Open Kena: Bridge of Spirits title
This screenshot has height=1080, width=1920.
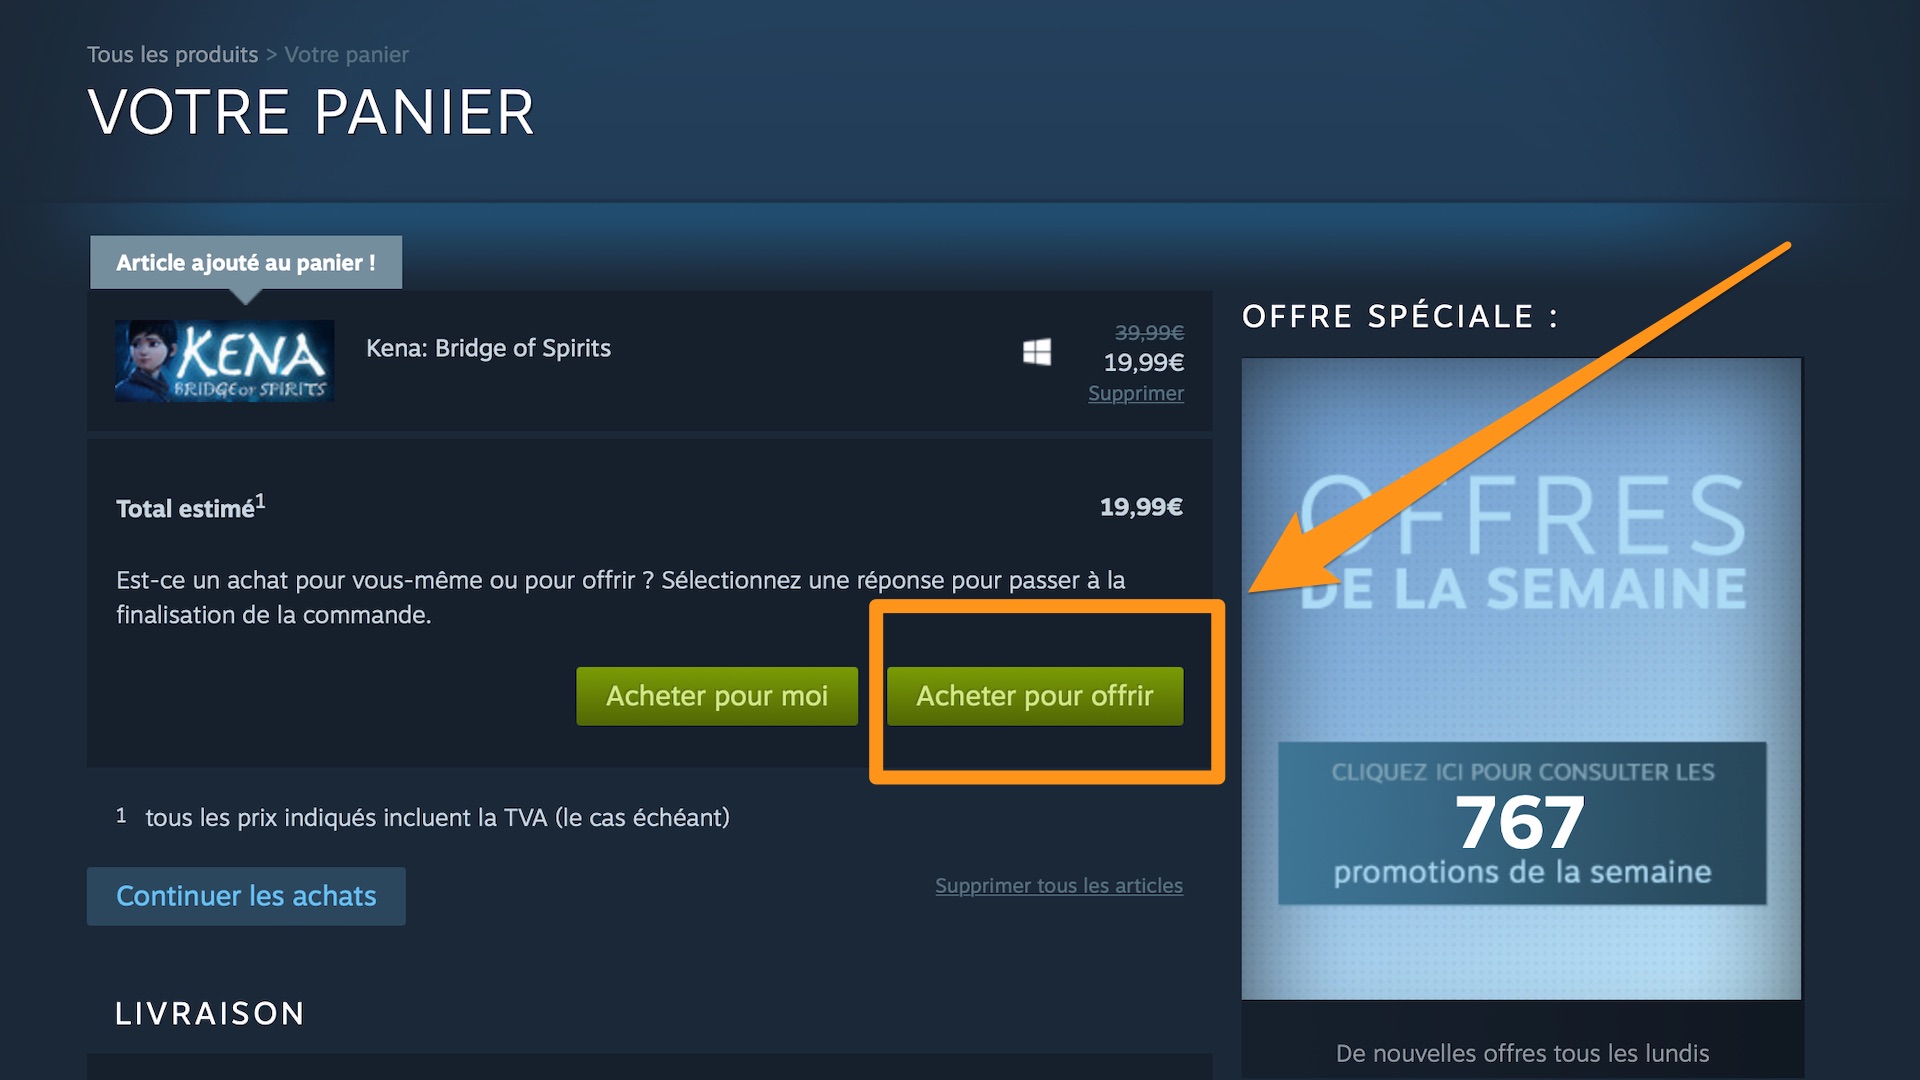click(x=488, y=348)
